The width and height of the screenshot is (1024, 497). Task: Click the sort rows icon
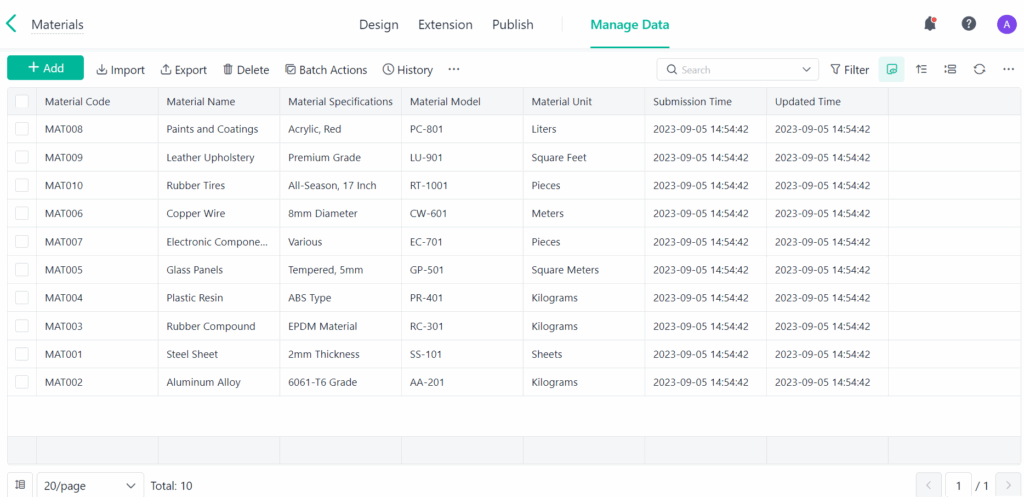click(921, 69)
